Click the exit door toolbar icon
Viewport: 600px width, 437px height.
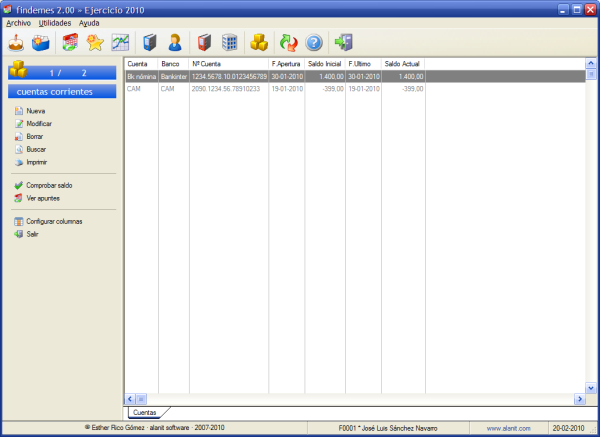(344, 42)
